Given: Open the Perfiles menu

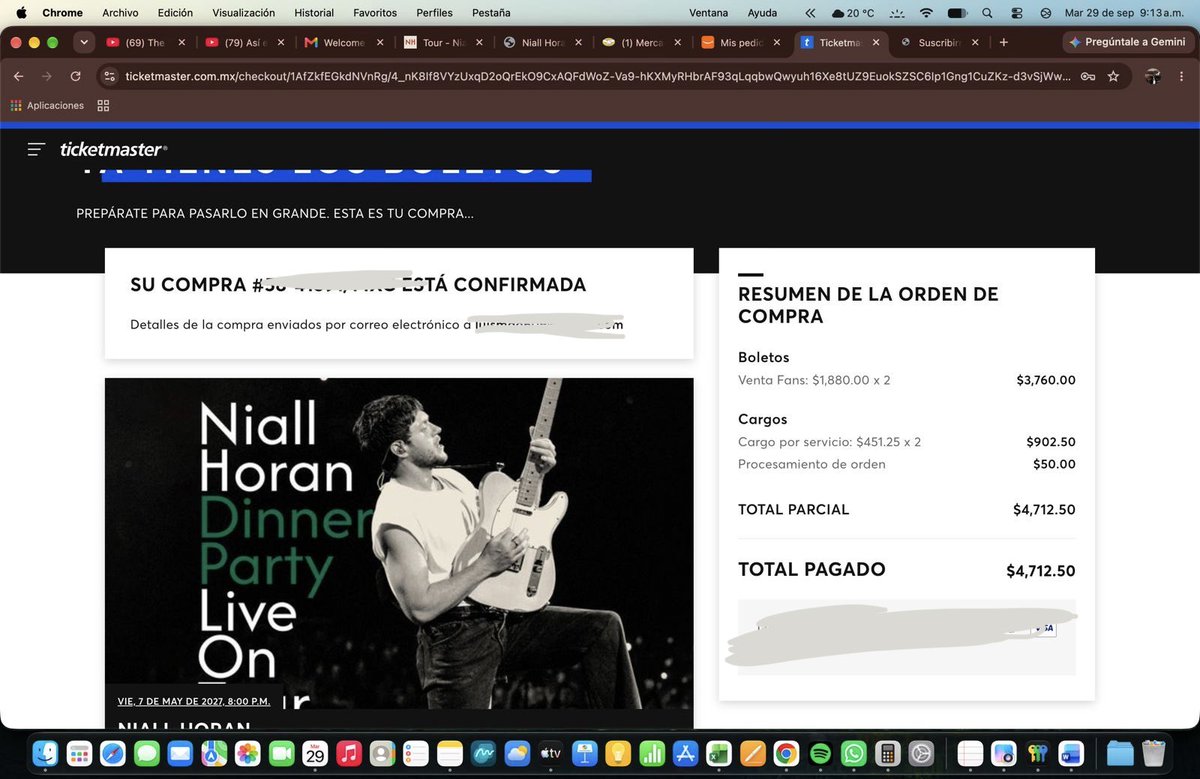Looking at the screenshot, I should (433, 13).
